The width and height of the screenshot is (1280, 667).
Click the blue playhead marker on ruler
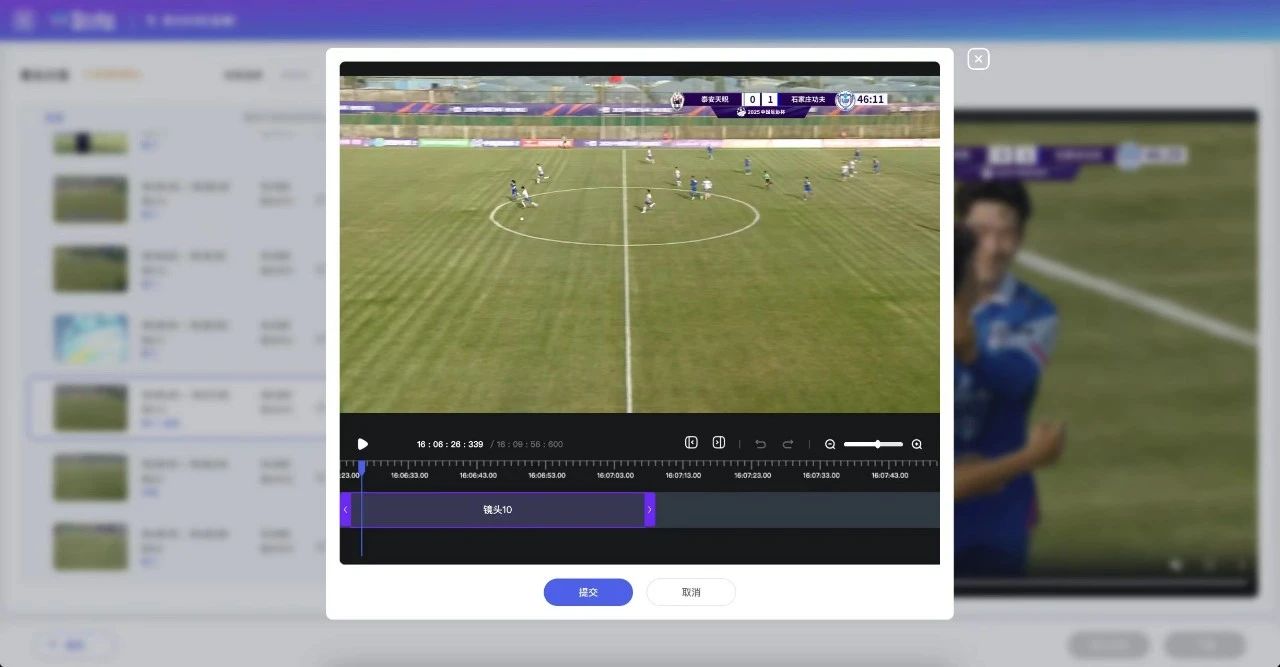[362, 466]
